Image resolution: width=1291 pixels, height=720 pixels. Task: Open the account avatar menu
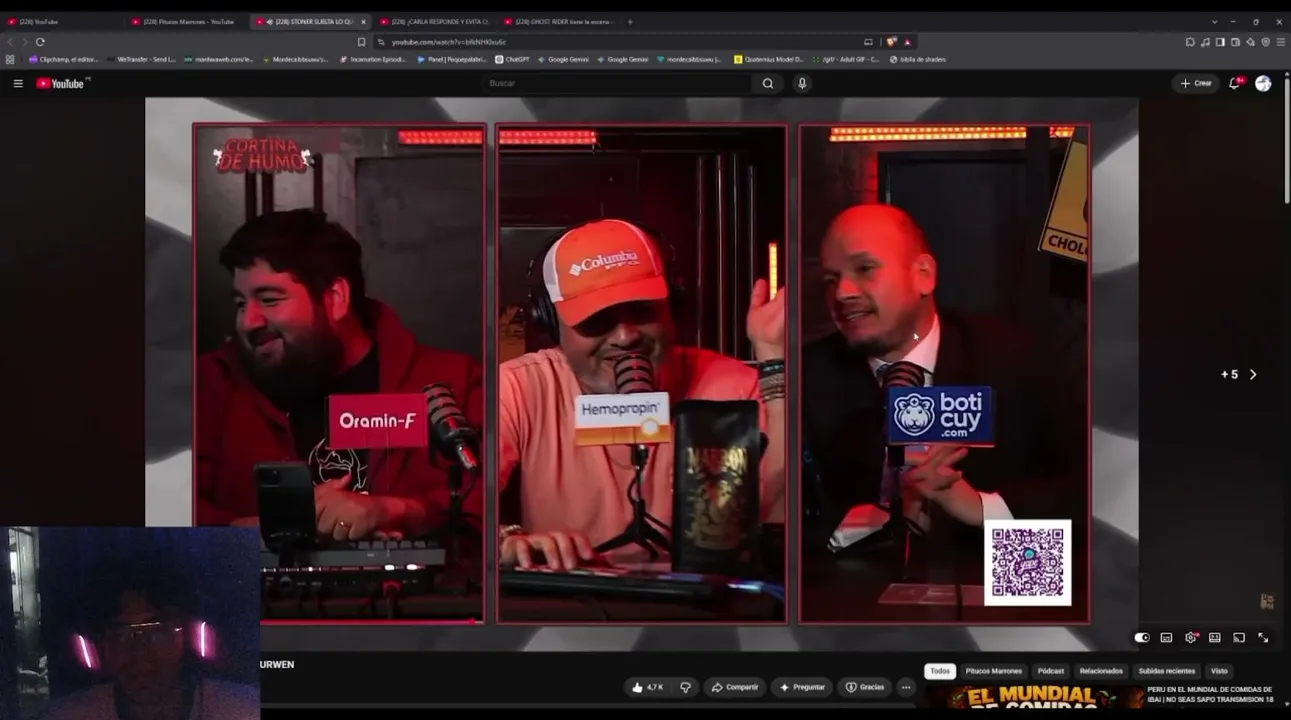1263,84
